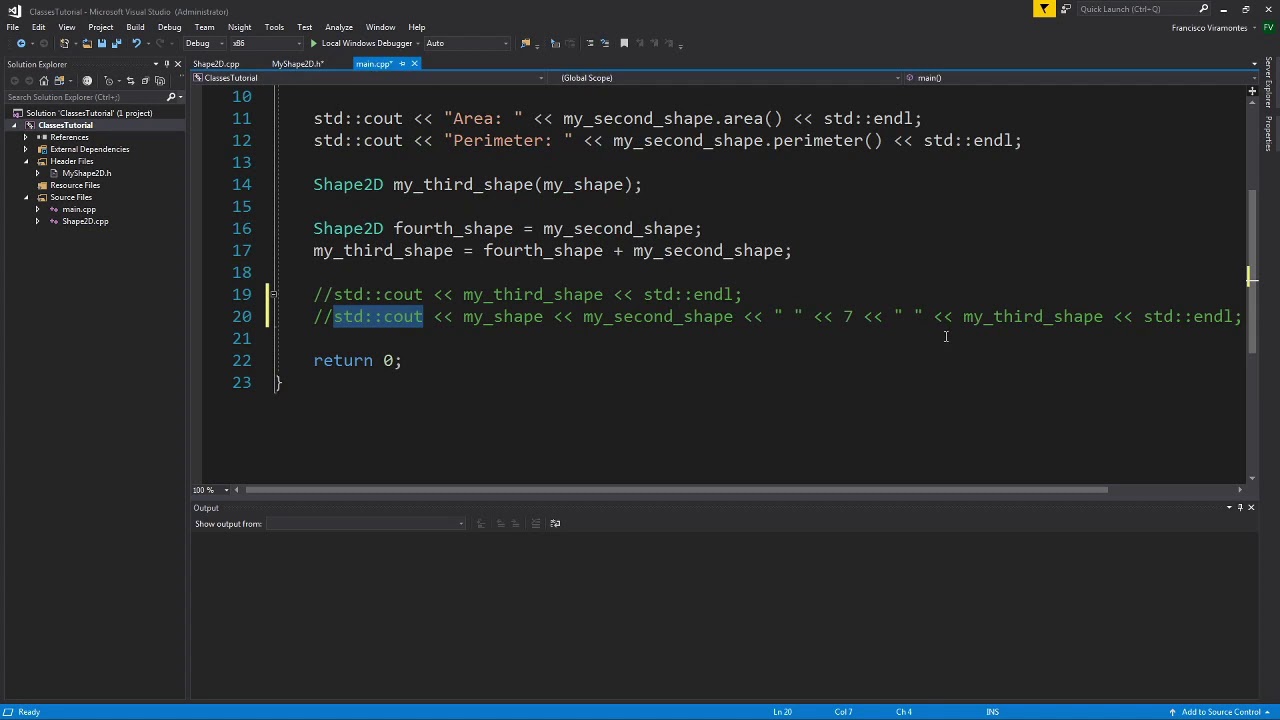Open the Server Explorer side tab

click(x=1269, y=82)
